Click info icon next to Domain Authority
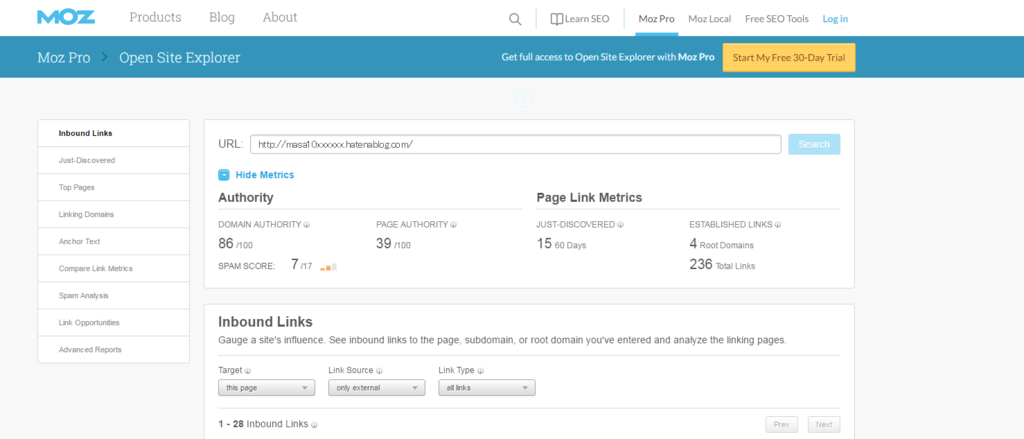The image size is (1024, 439). 307,225
